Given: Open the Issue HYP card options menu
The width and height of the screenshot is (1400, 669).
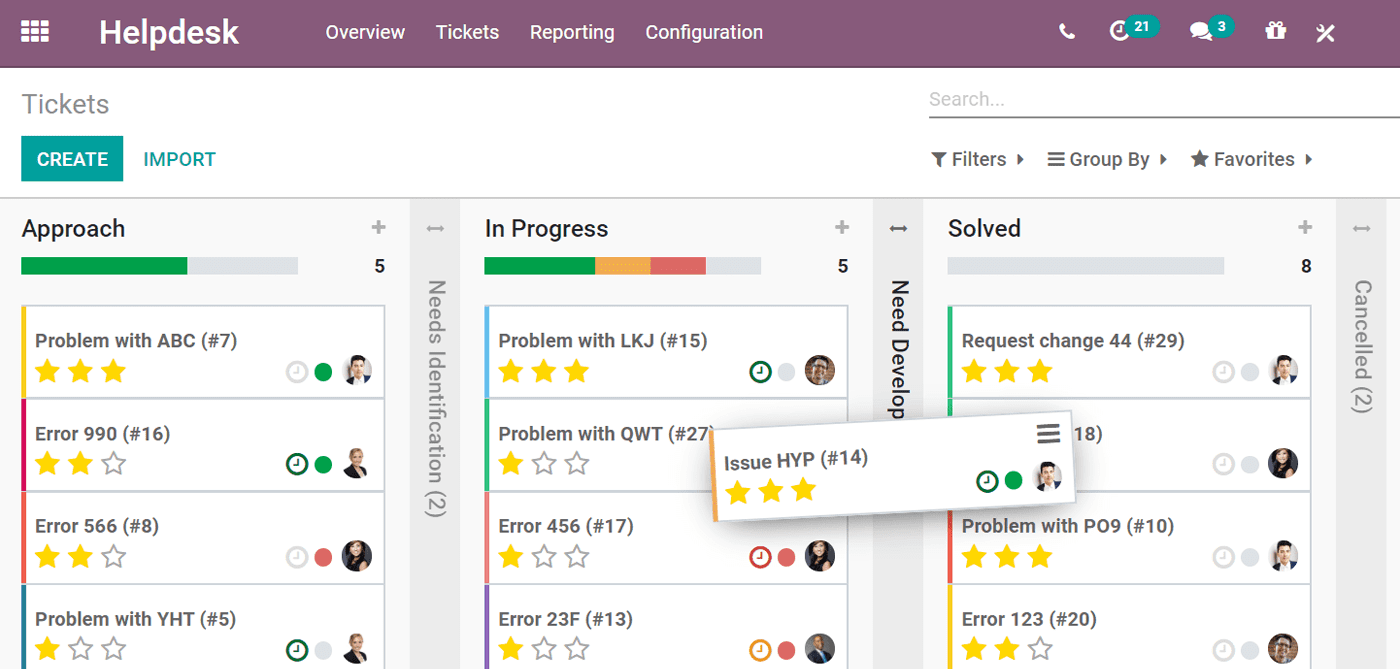Looking at the screenshot, I should (1047, 433).
